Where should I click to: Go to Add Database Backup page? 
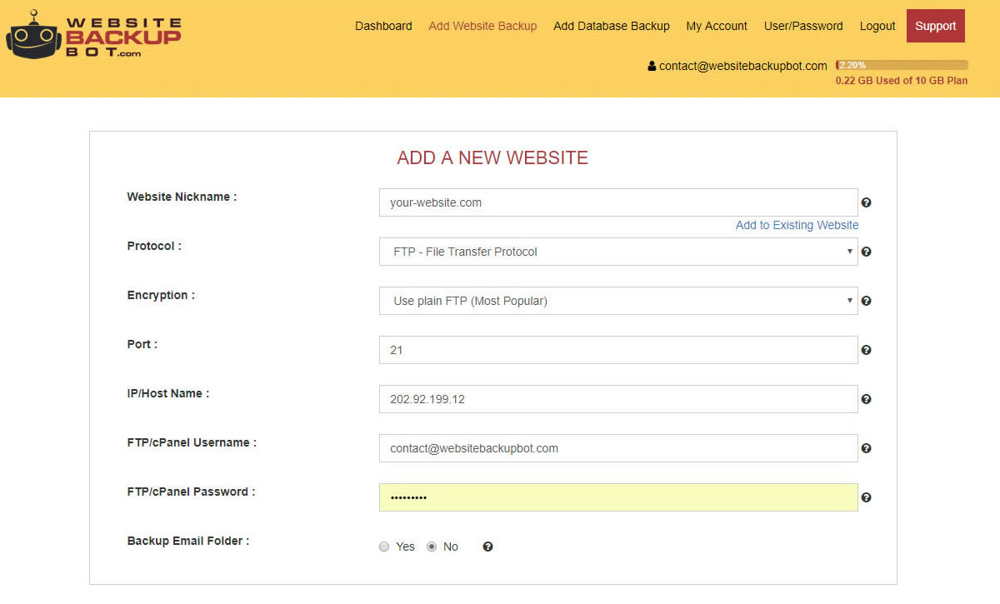pyautogui.click(x=611, y=26)
